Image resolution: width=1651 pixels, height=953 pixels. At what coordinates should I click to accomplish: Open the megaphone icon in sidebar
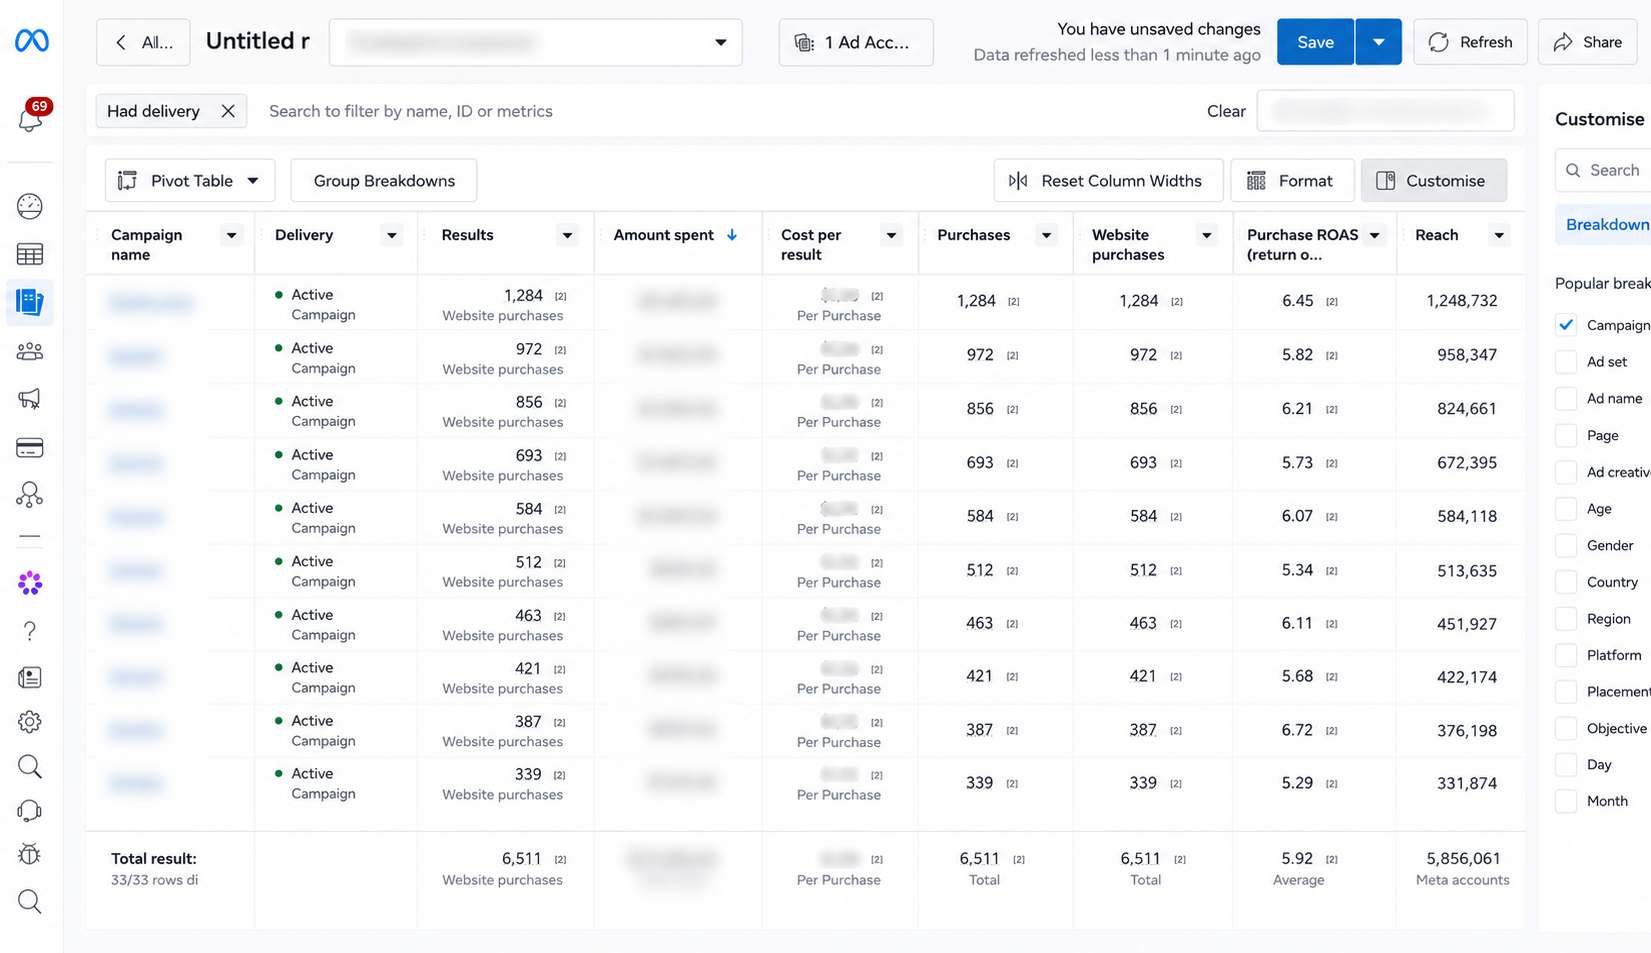(30, 399)
